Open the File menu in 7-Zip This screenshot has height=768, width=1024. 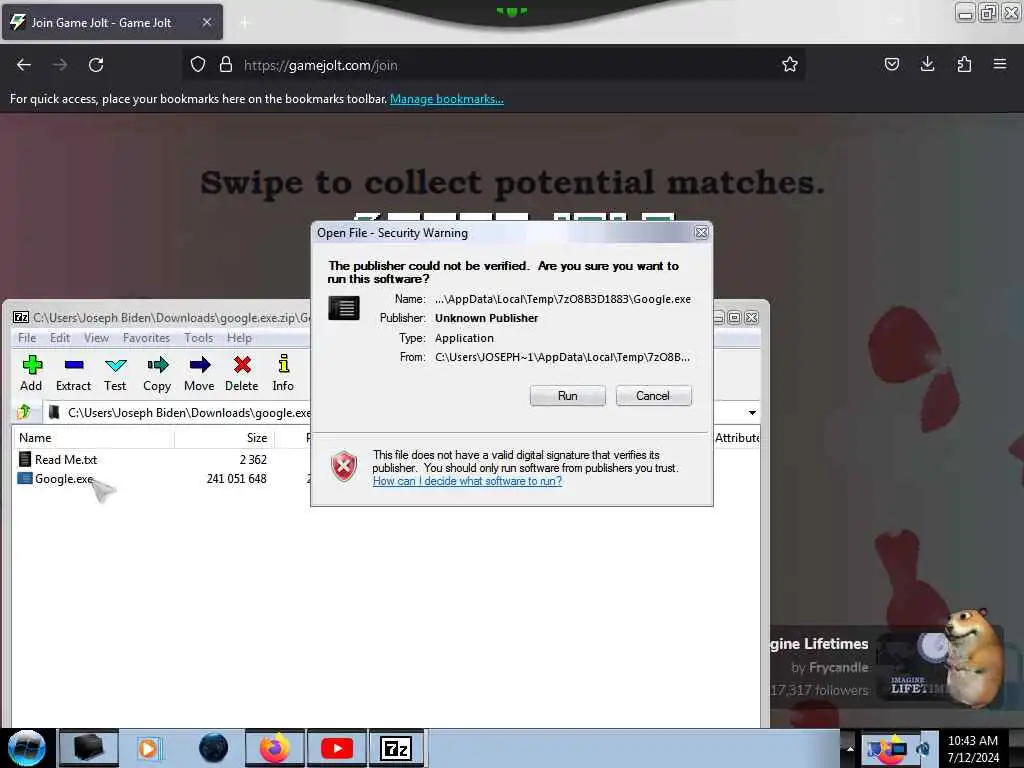pyautogui.click(x=27, y=338)
